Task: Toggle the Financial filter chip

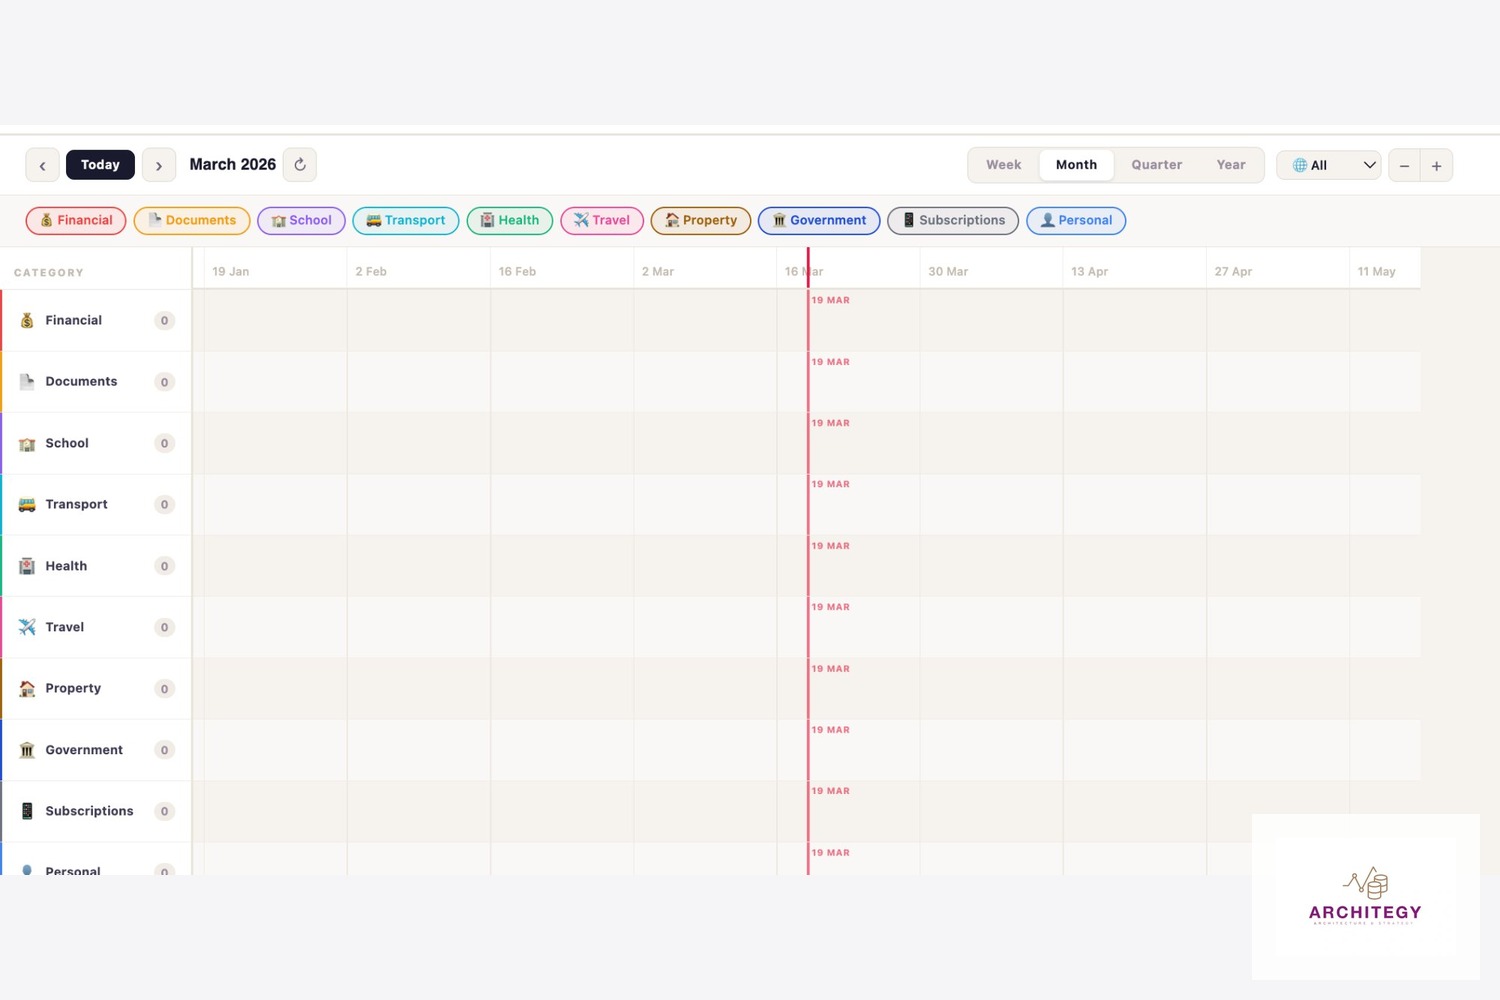Action: click(x=76, y=221)
